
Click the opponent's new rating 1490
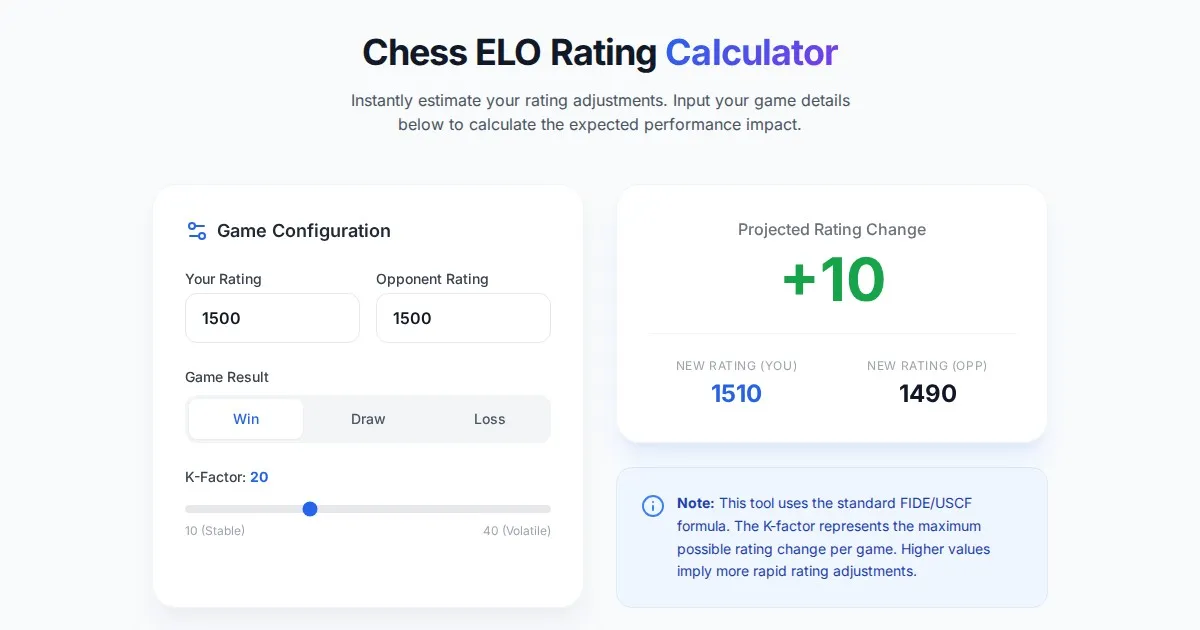click(927, 394)
